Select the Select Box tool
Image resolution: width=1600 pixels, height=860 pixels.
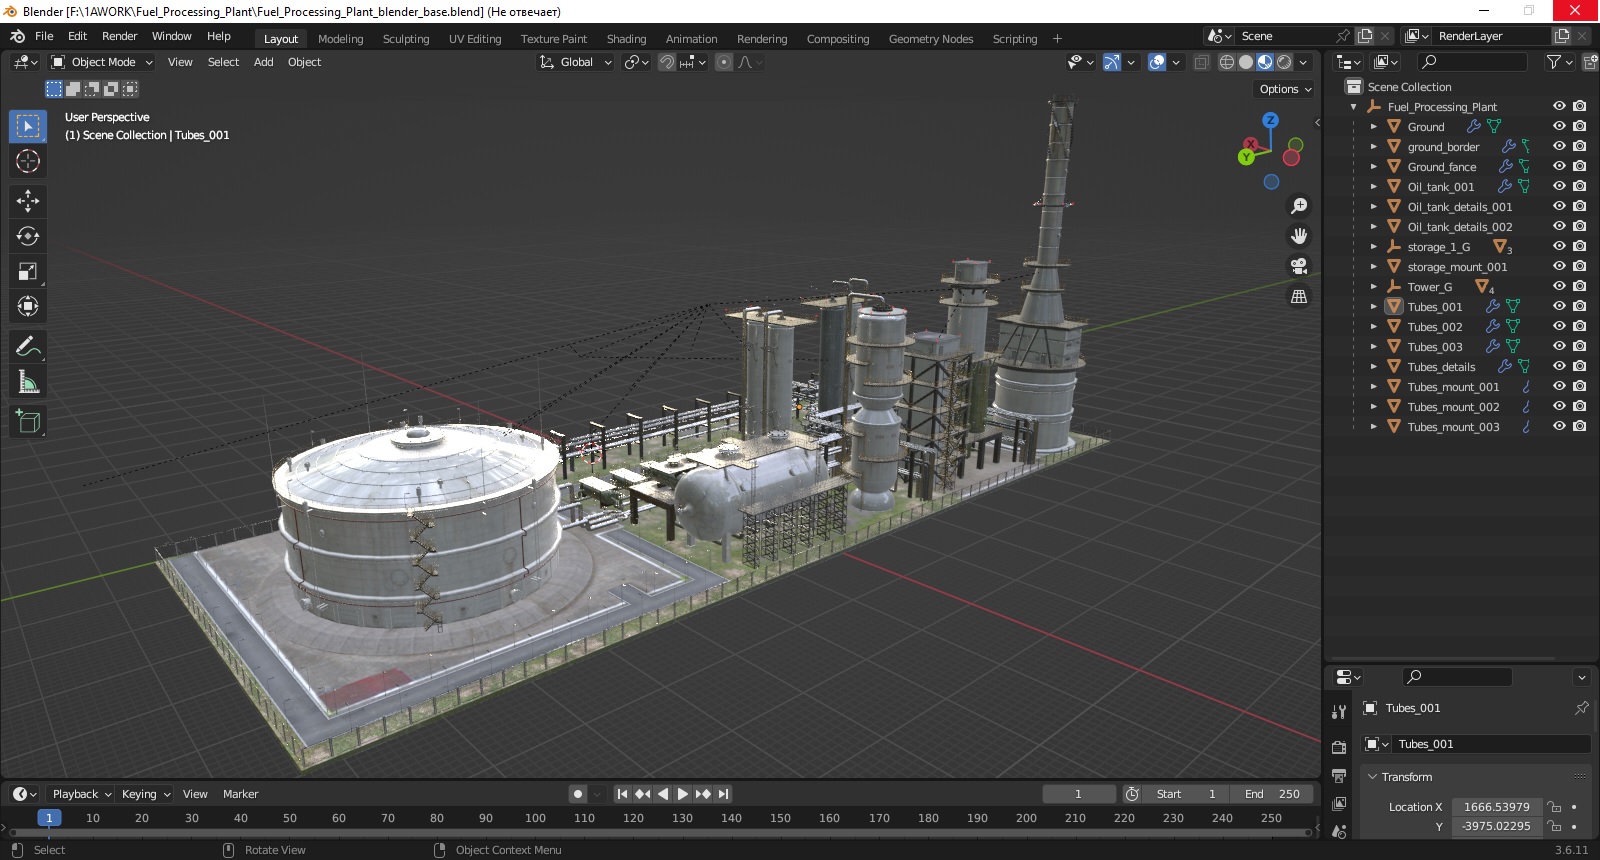[28, 126]
